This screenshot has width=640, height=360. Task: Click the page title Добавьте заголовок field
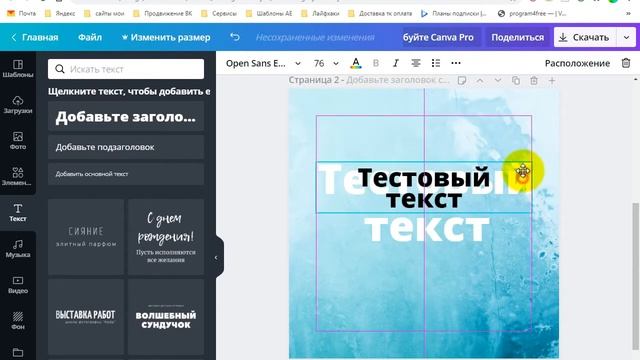(398, 80)
